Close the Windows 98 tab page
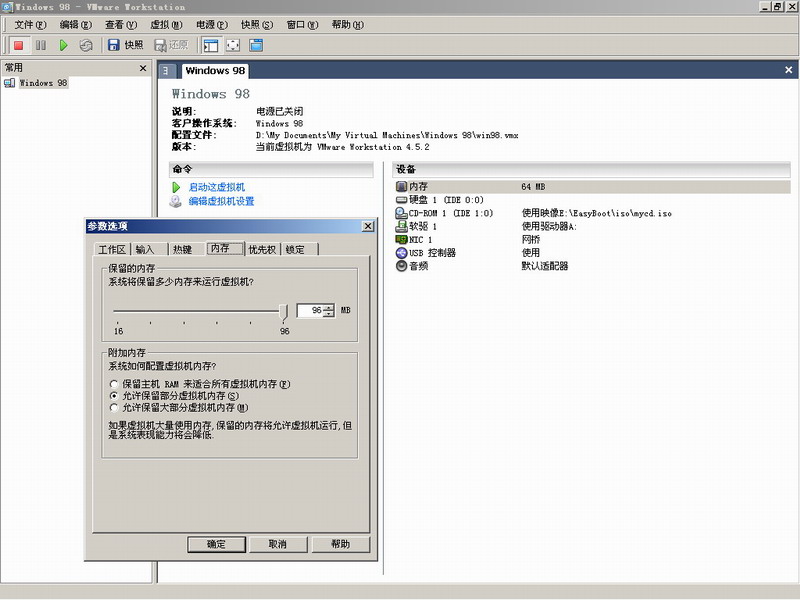Screen dimensions: 800x600 (x=788, y=70)
